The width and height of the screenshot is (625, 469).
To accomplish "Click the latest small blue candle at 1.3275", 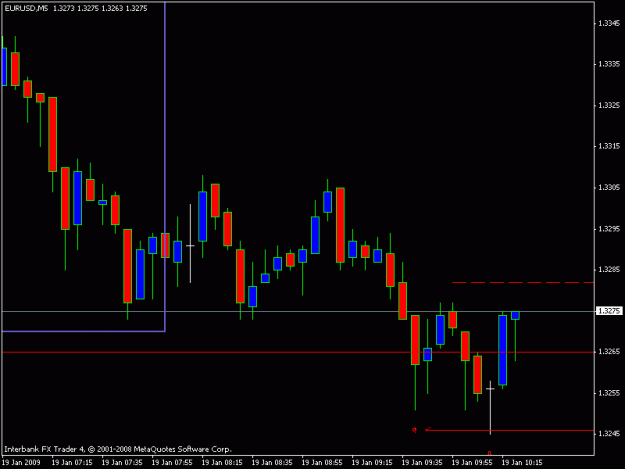I will pyautogui.click(x=515, y=315).
